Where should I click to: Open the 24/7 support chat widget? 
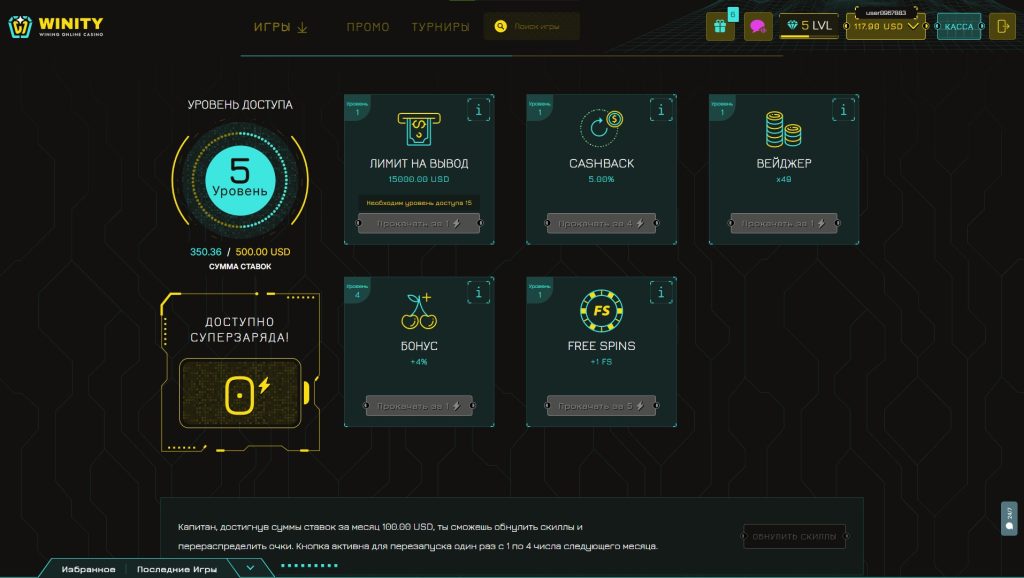click(1009, 519)
